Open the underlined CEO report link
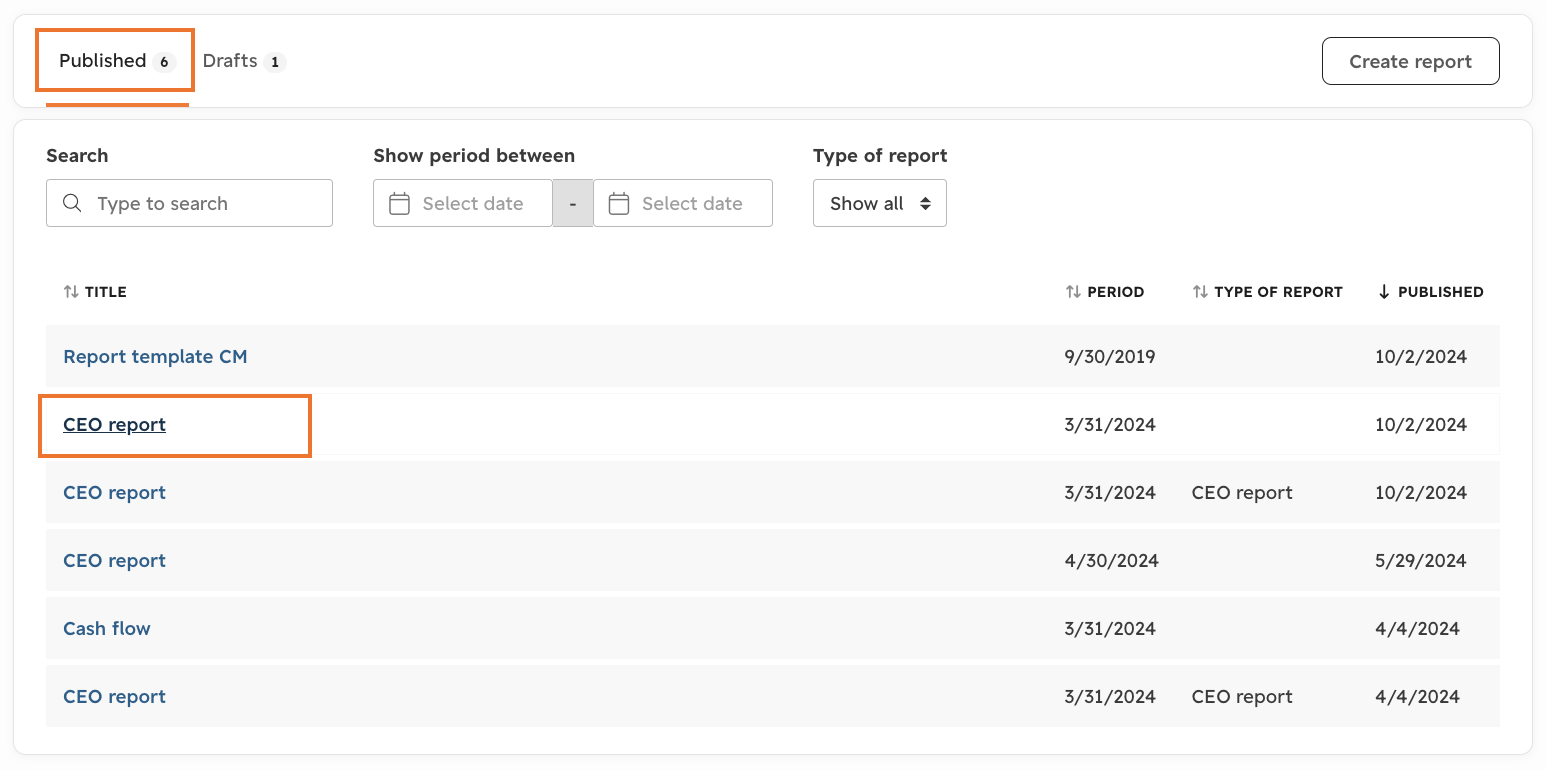The width and height of the screenshot is (1546, 770). click(x=114, y=424)
